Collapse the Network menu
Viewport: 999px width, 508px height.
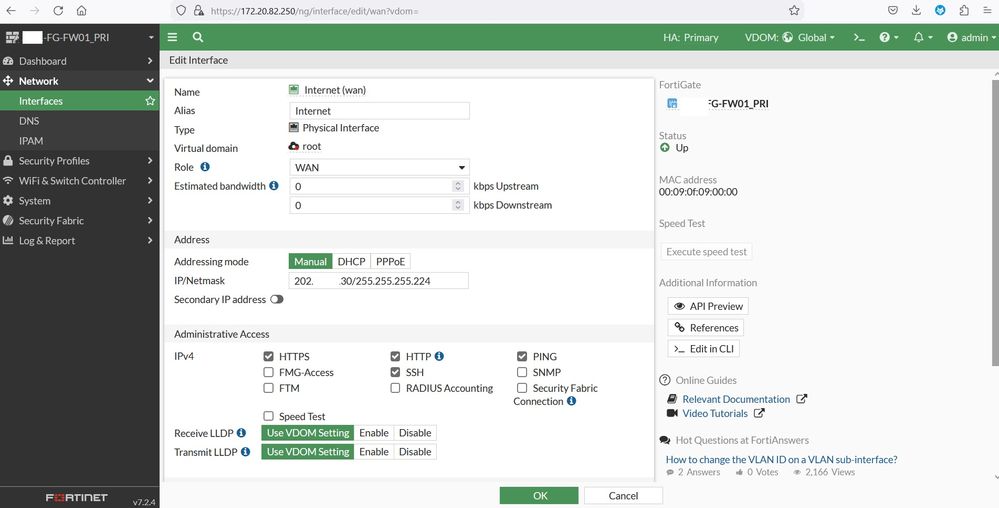80,81
